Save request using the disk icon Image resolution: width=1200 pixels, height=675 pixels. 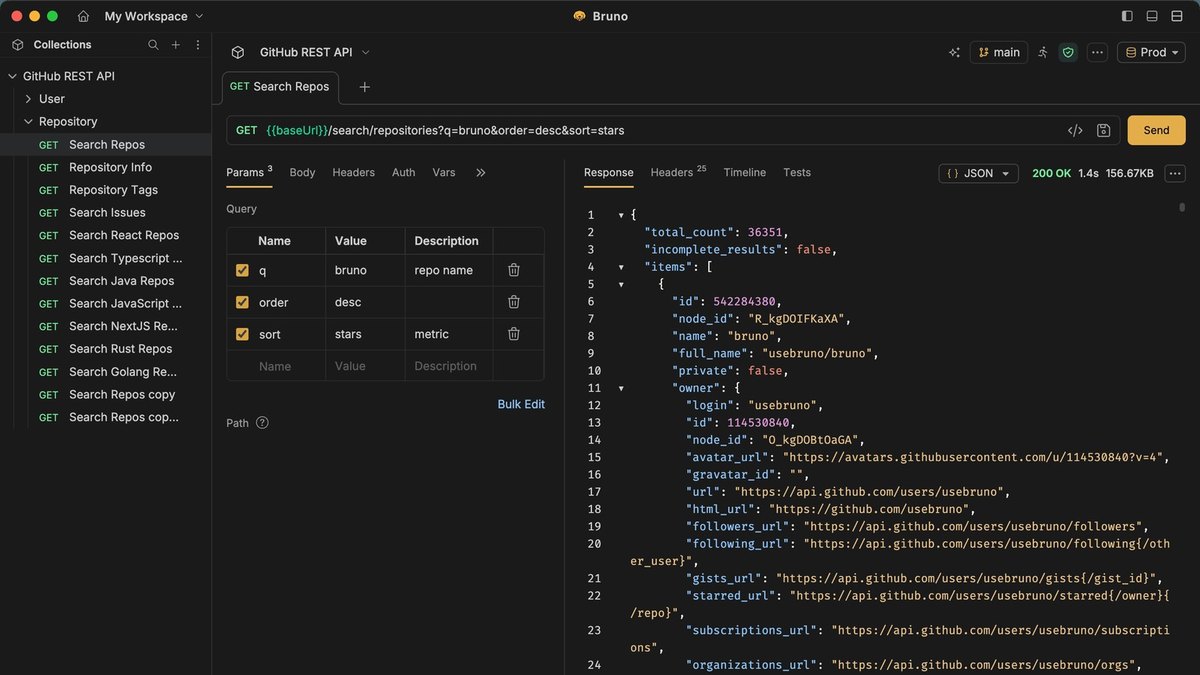pyautogui.click(x=1103, y=130)
